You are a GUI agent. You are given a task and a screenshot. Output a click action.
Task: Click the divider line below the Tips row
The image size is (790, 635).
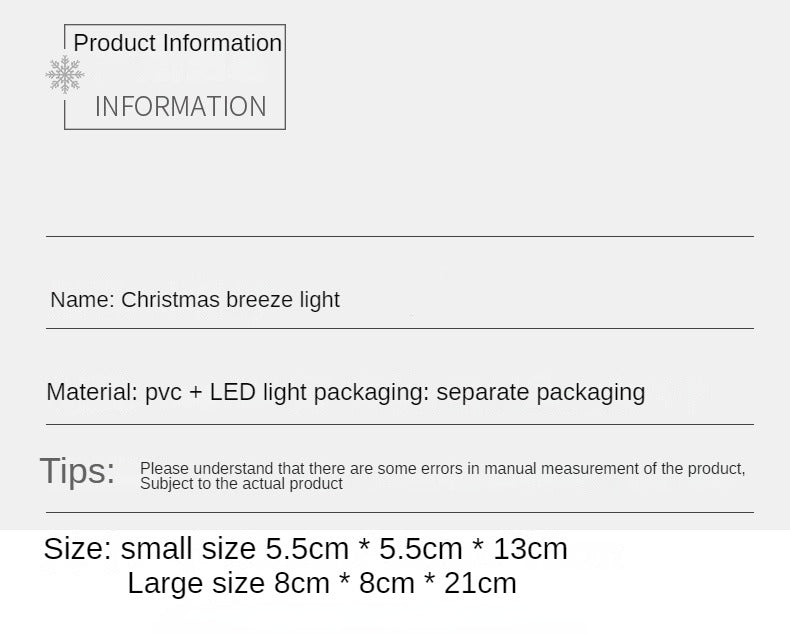[x=400, y=513]
